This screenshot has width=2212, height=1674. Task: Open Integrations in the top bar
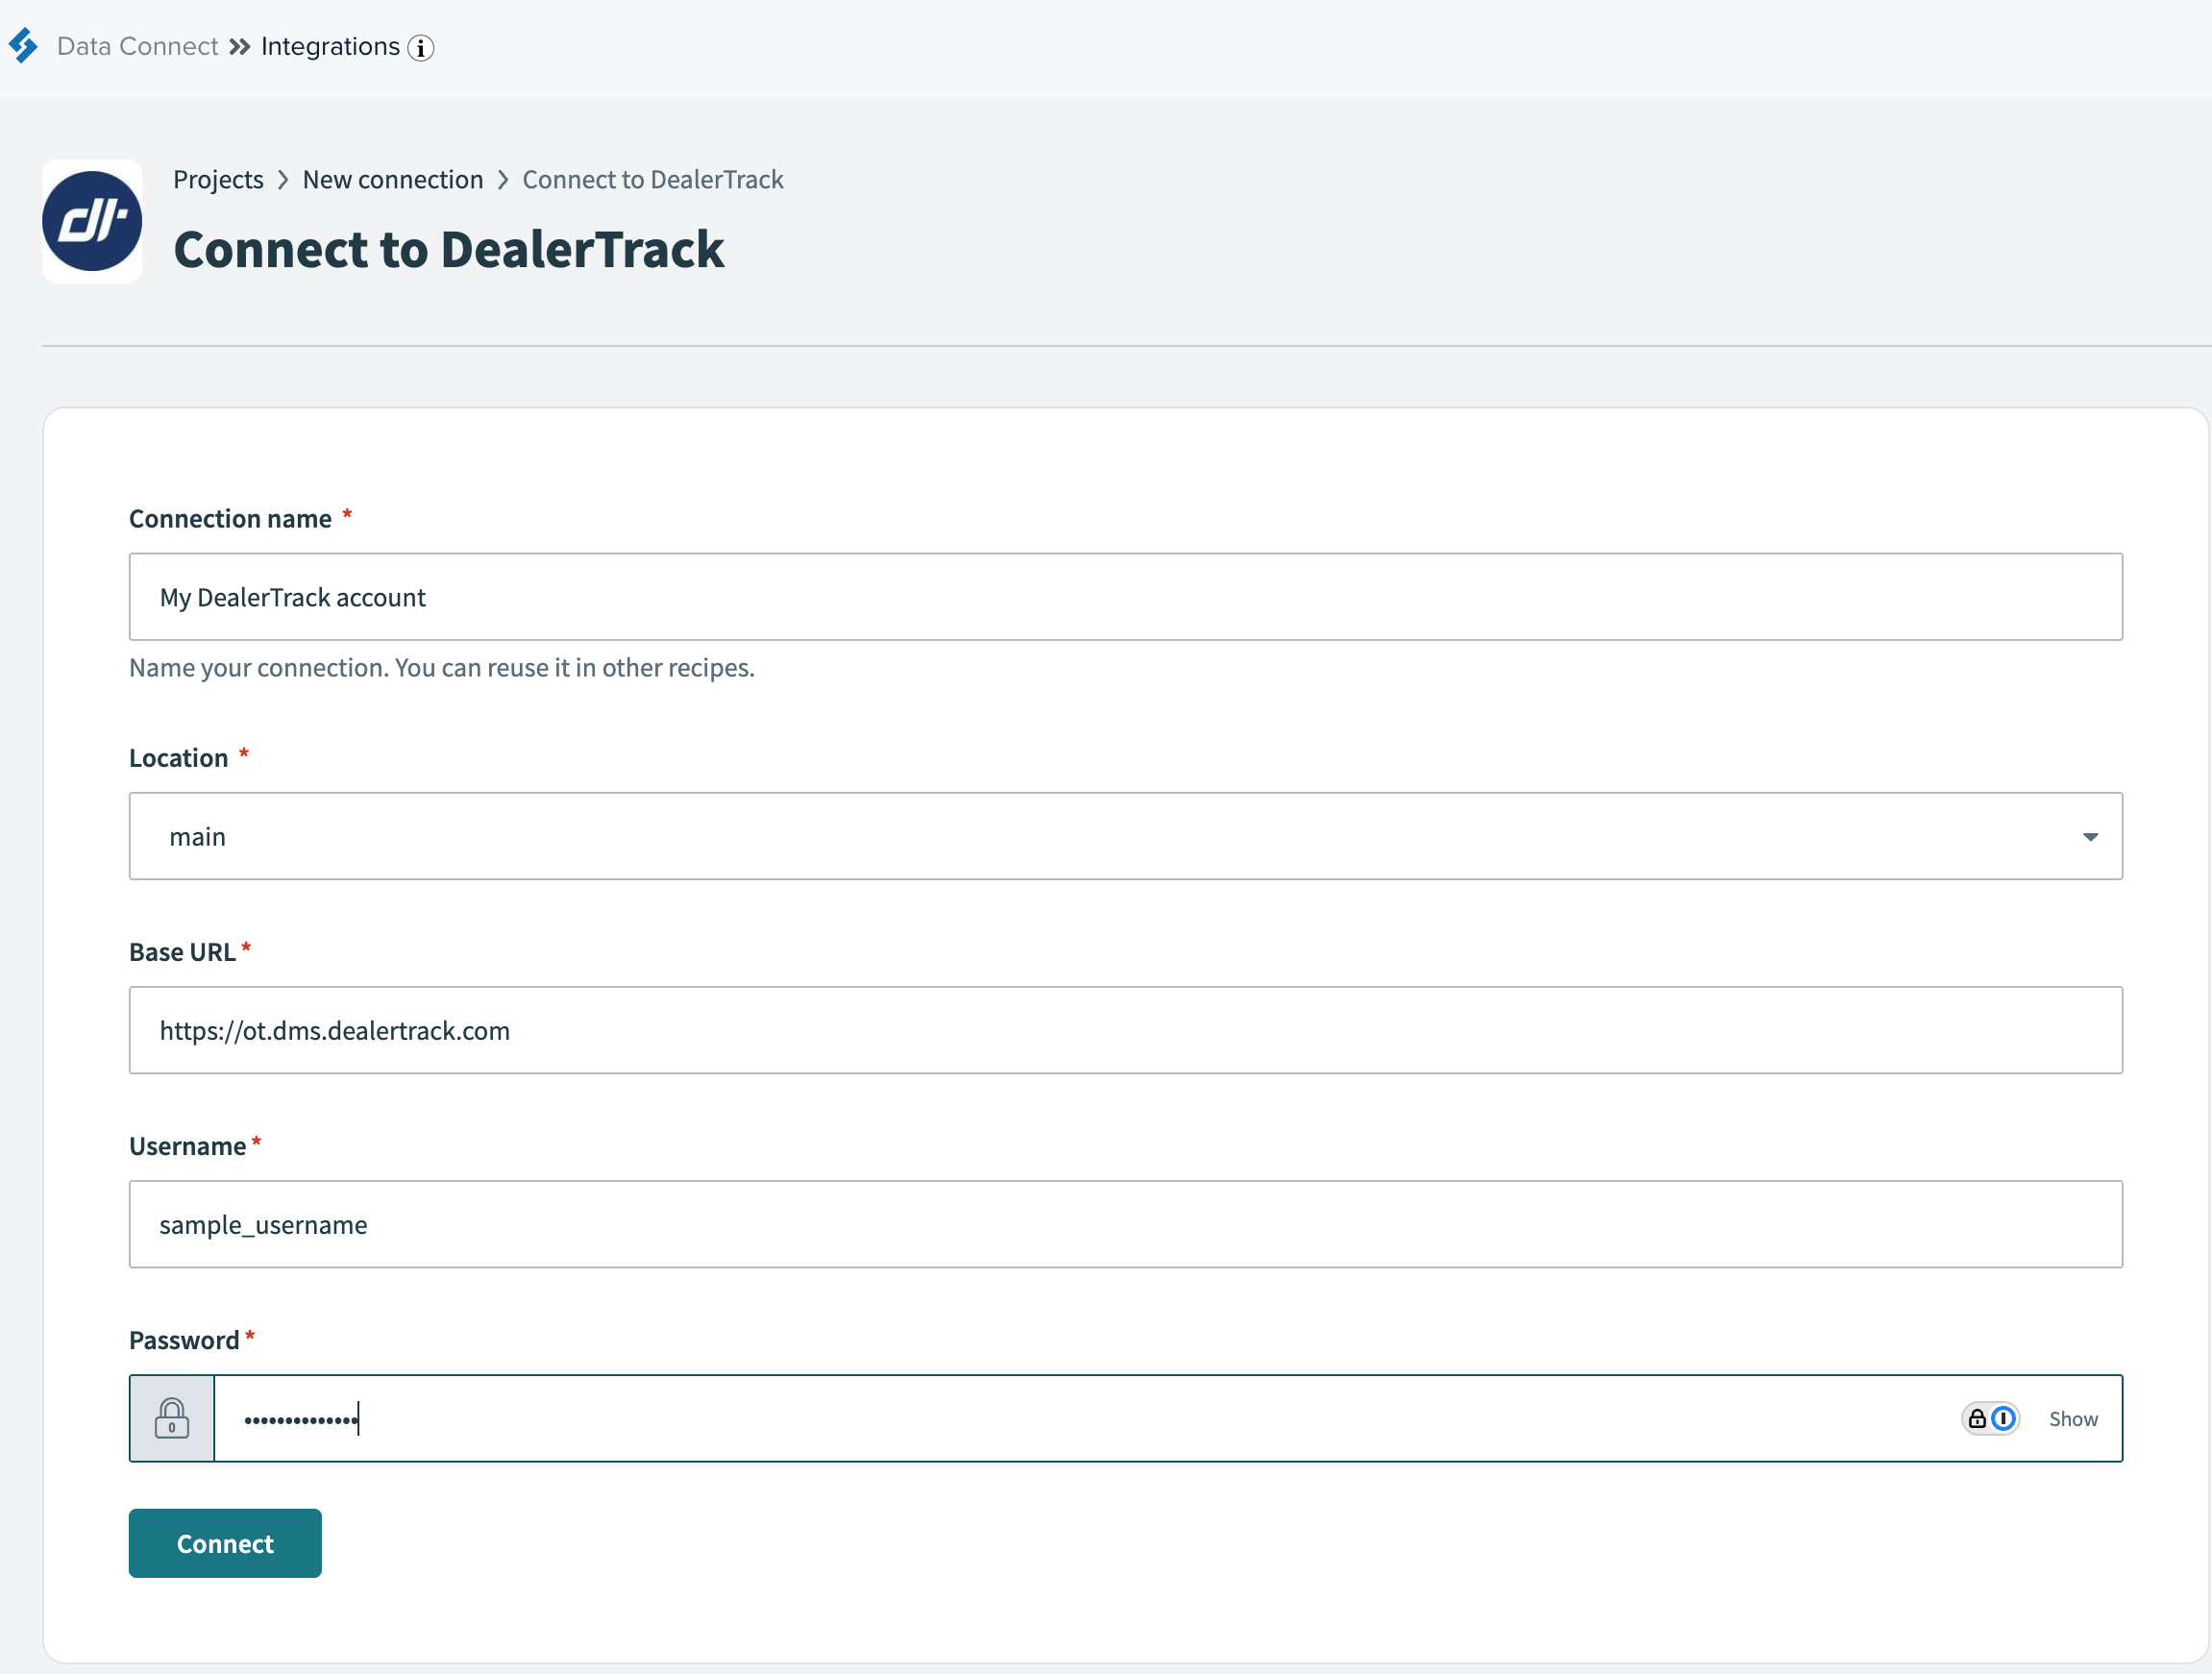(330, 47)
